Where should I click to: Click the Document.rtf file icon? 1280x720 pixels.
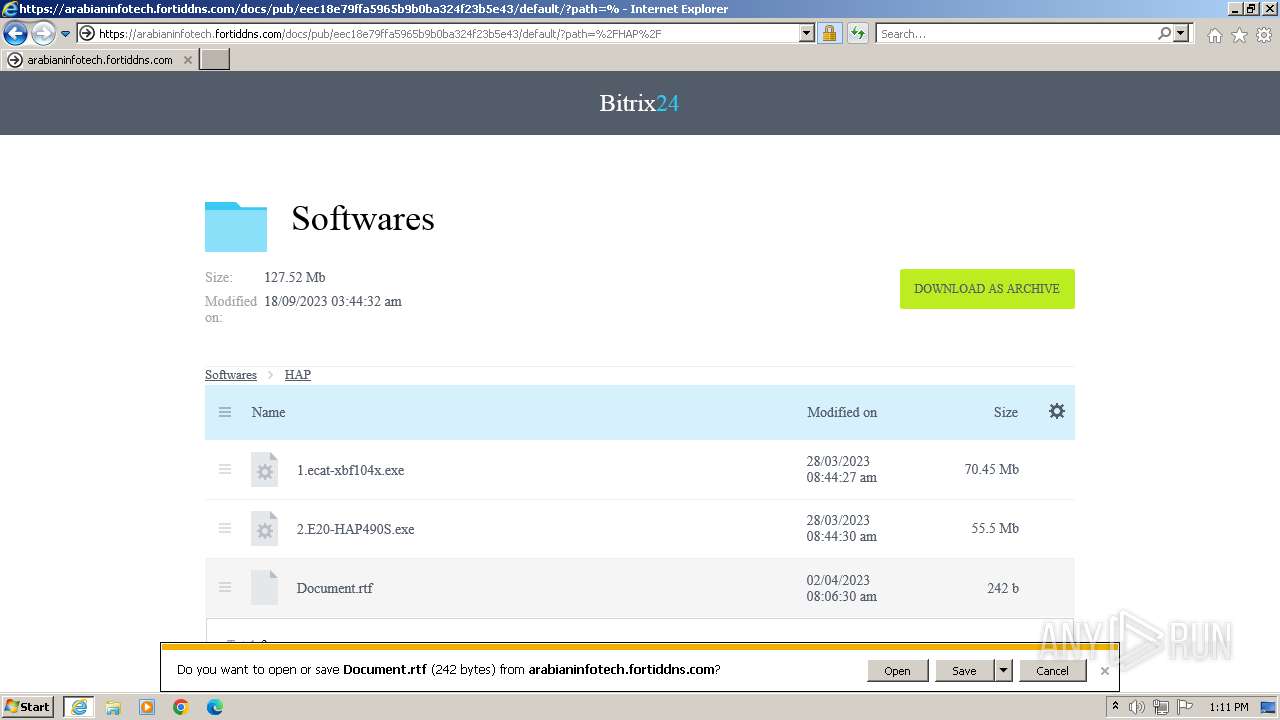[264, 588]
